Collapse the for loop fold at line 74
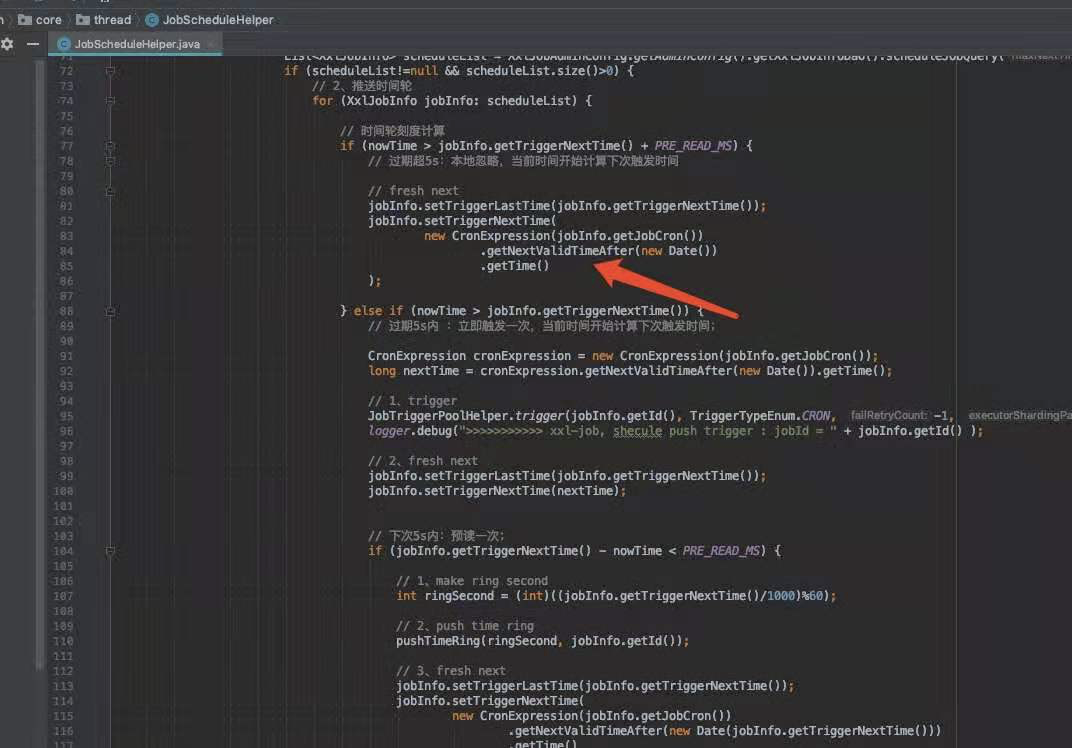The height and width of the screenshot is (748, 1072). pos(110,101)
